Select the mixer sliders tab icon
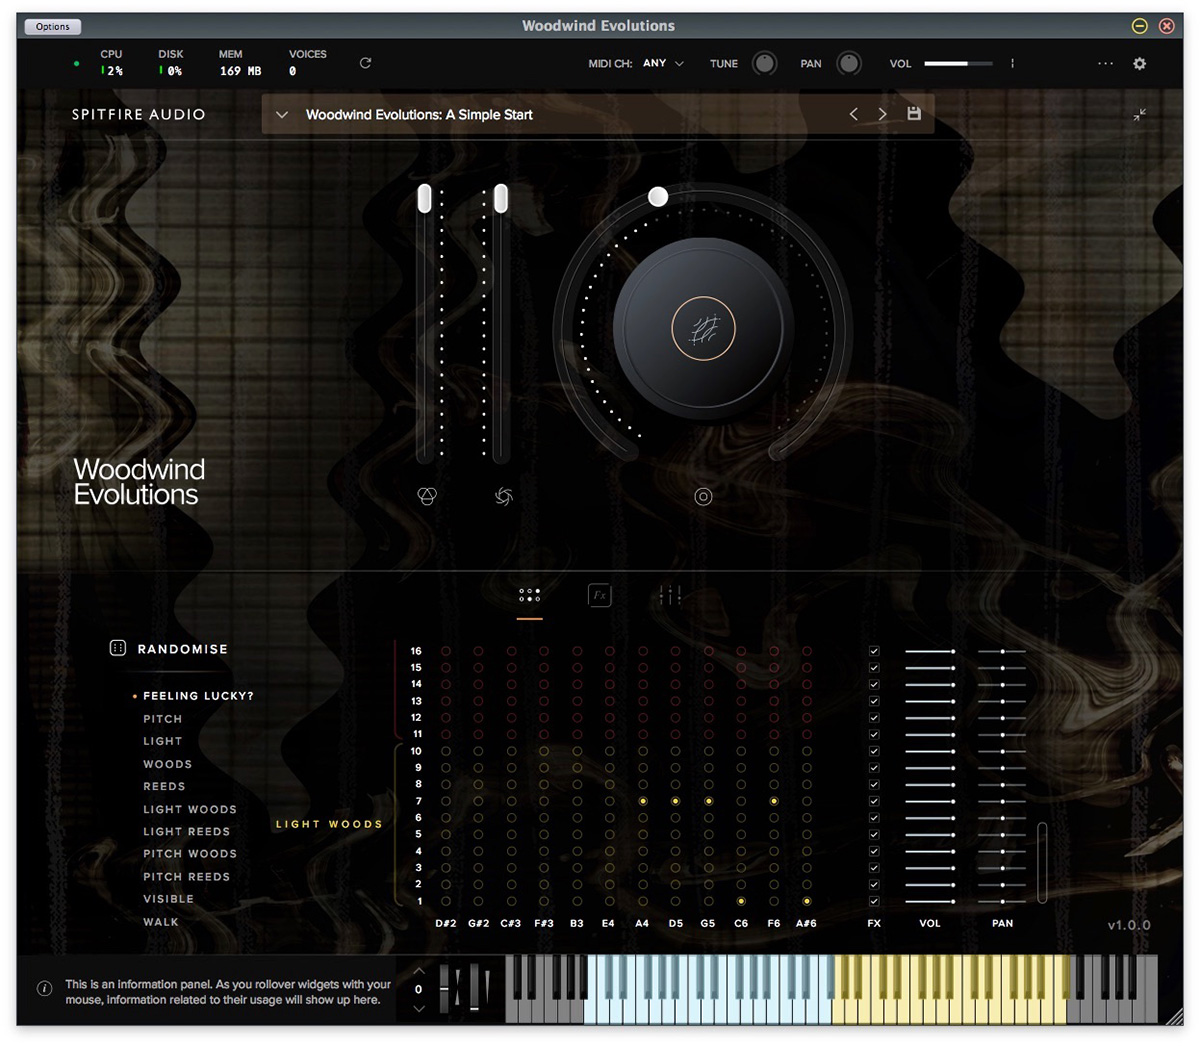Viewport: 1200px width, 1046px height. (669, 594)
